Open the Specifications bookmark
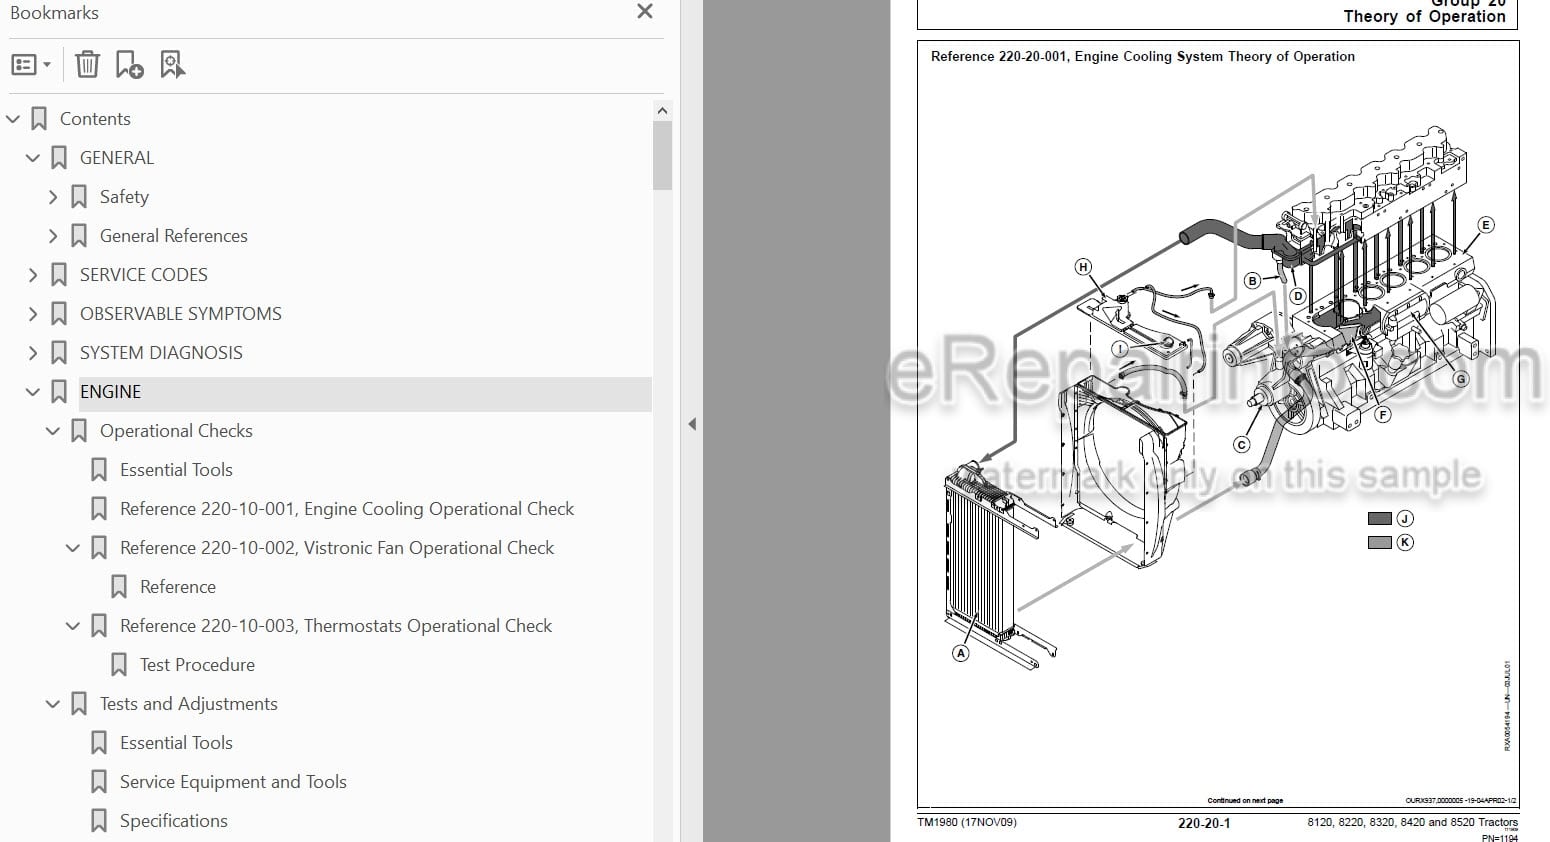 174,821
